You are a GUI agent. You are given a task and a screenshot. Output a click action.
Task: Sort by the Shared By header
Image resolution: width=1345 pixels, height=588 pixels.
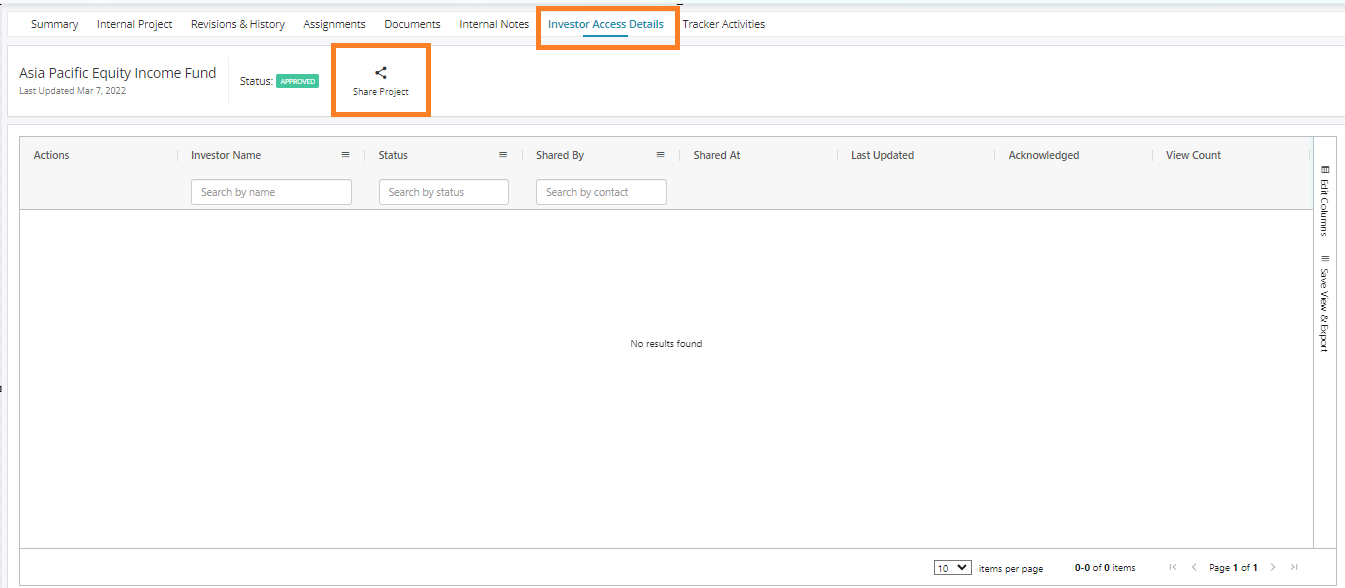[560, 155]
